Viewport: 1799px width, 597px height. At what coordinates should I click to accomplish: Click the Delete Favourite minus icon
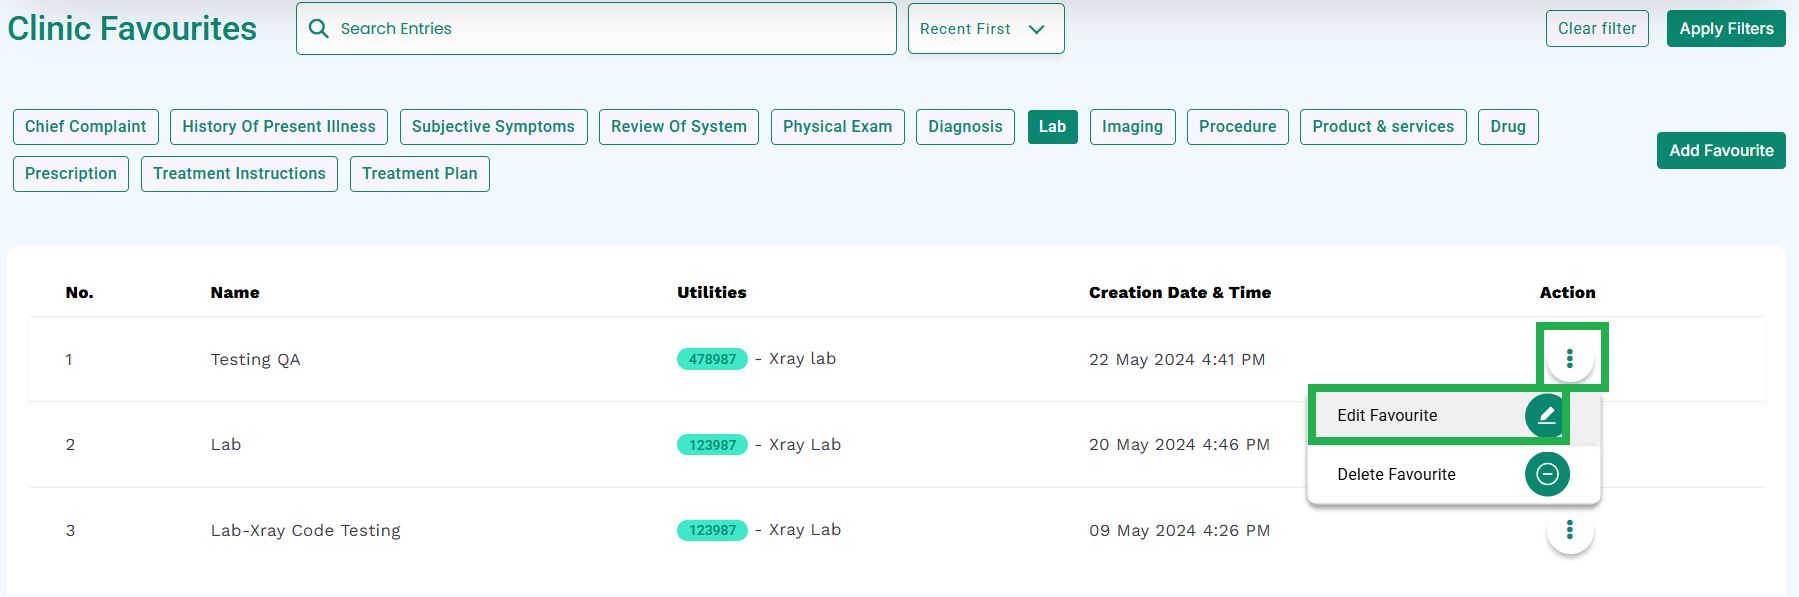[x=1547, y=474]
